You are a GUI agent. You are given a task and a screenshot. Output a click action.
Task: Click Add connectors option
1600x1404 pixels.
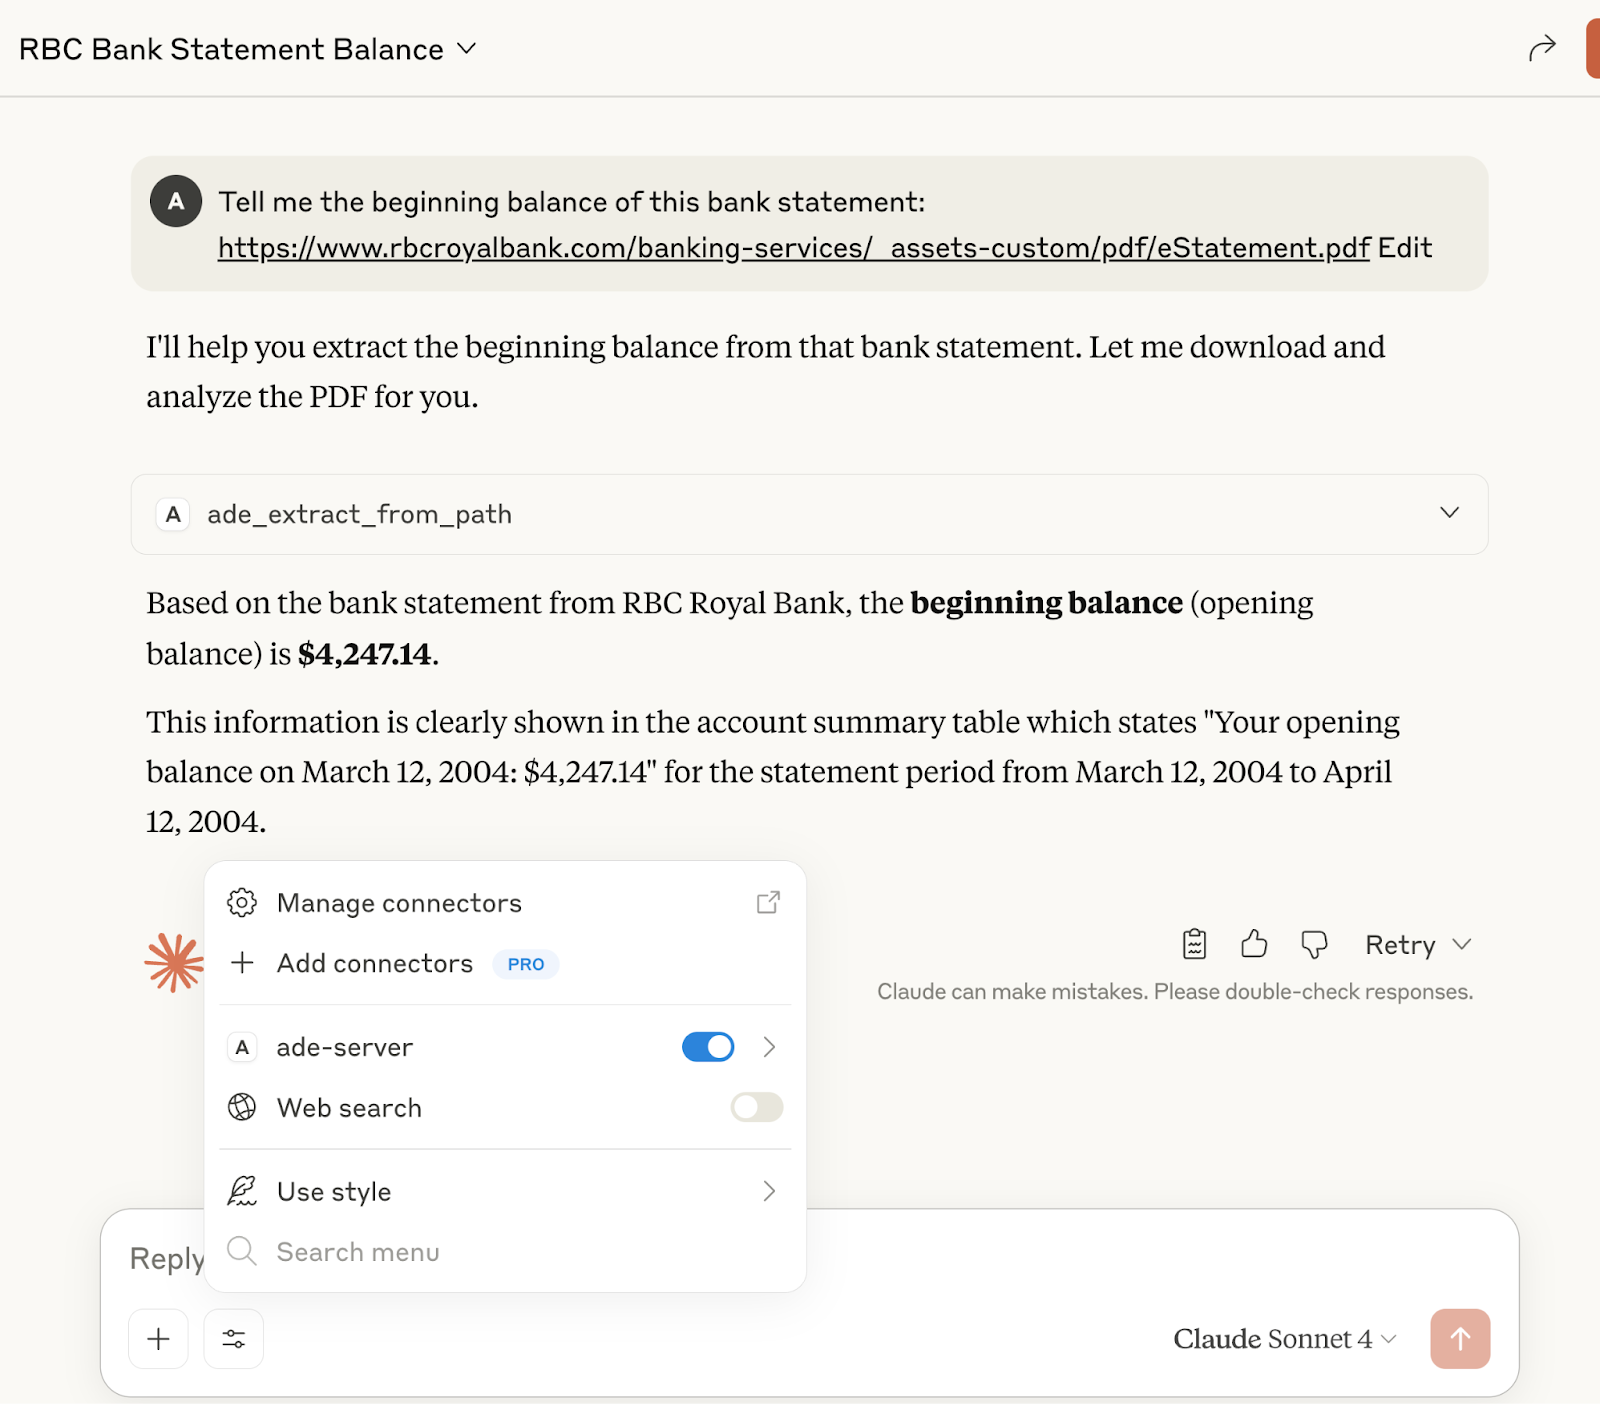[x=374, y=963]
